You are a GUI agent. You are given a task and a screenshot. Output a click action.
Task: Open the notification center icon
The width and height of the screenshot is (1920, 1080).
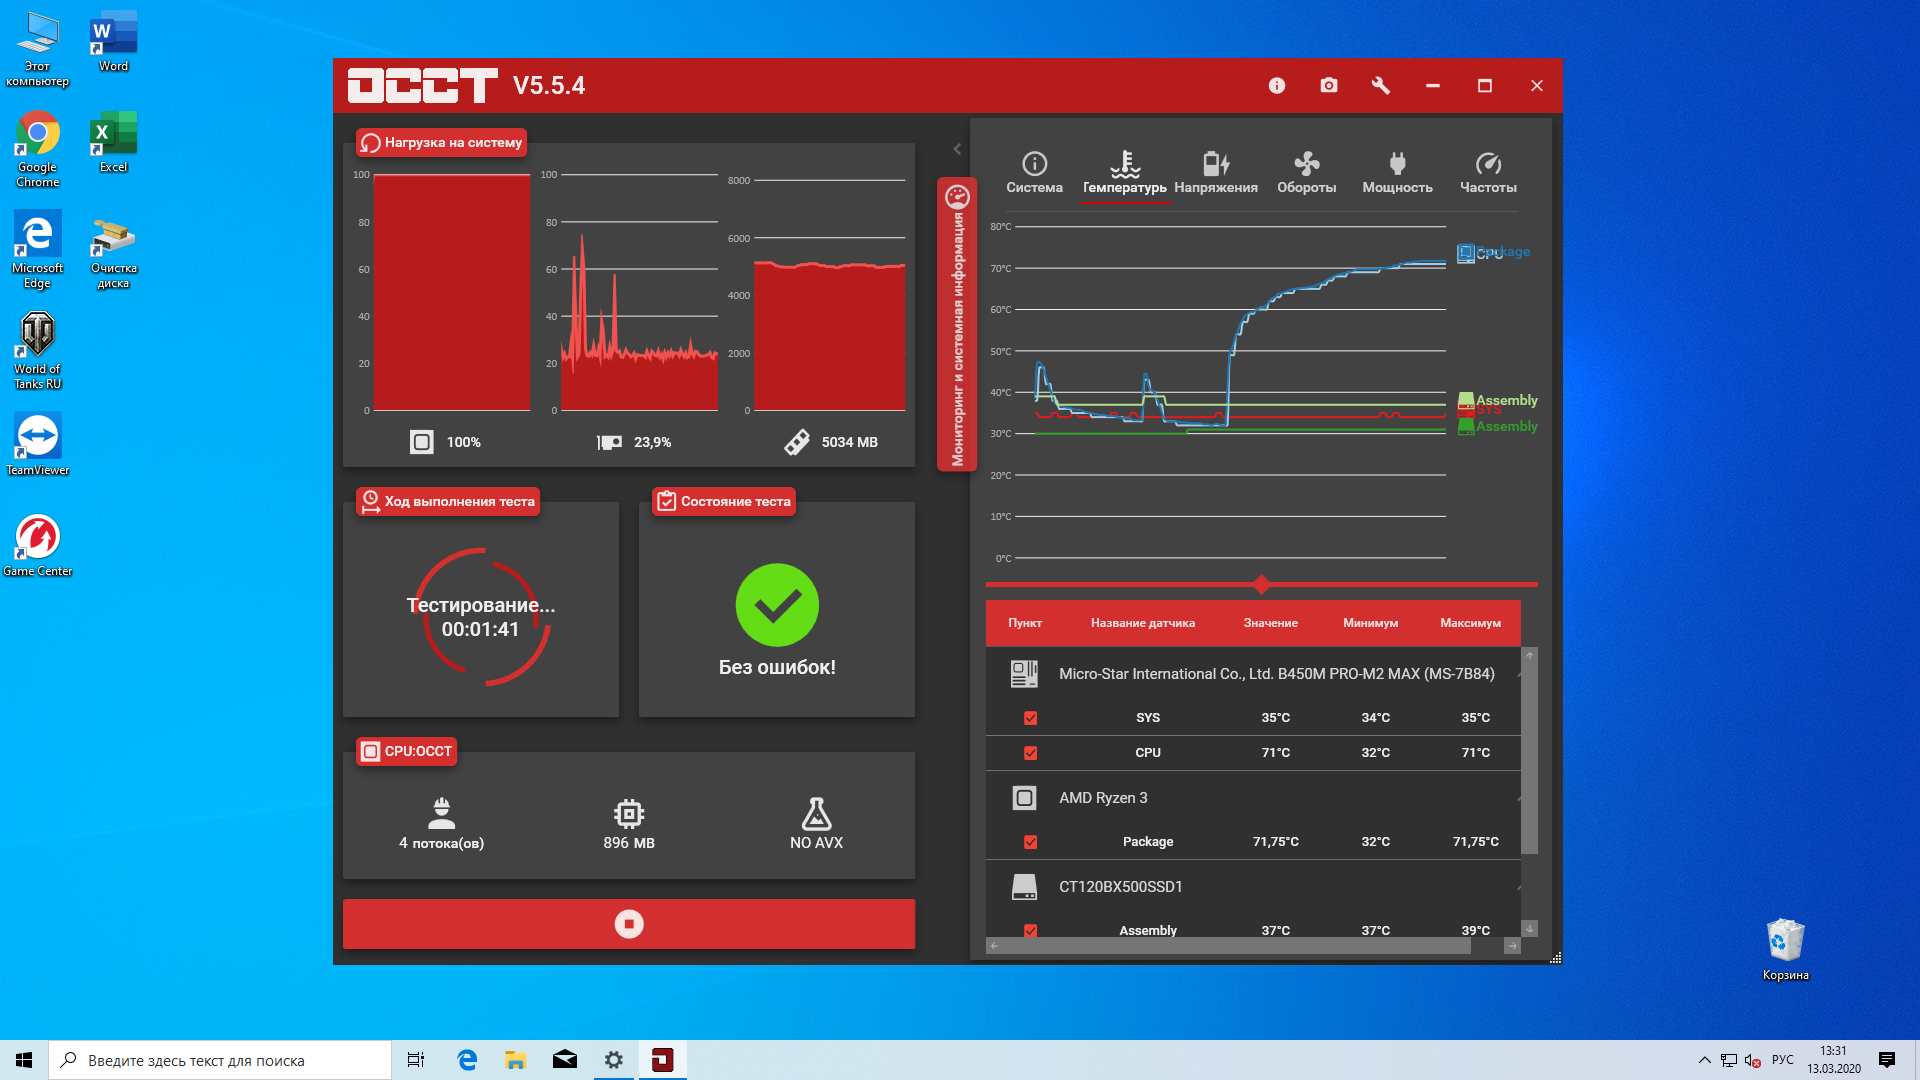click(1887, 1060)
